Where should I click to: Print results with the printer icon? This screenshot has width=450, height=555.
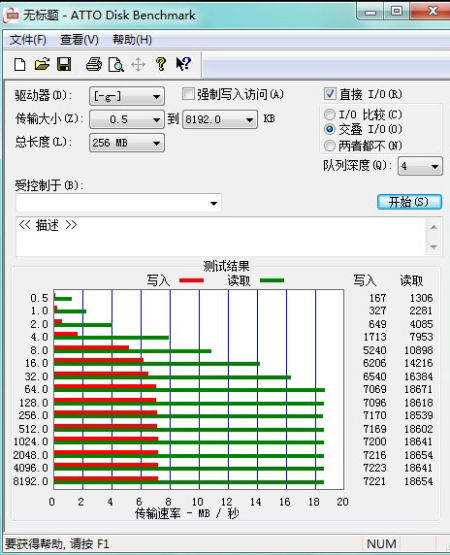pyautogui.click(x=94, y=64)
